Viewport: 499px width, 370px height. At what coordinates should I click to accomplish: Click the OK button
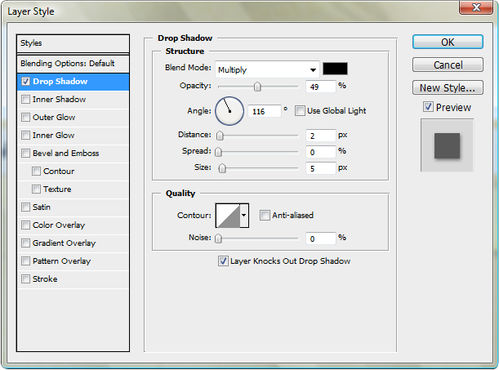[448, 42]
